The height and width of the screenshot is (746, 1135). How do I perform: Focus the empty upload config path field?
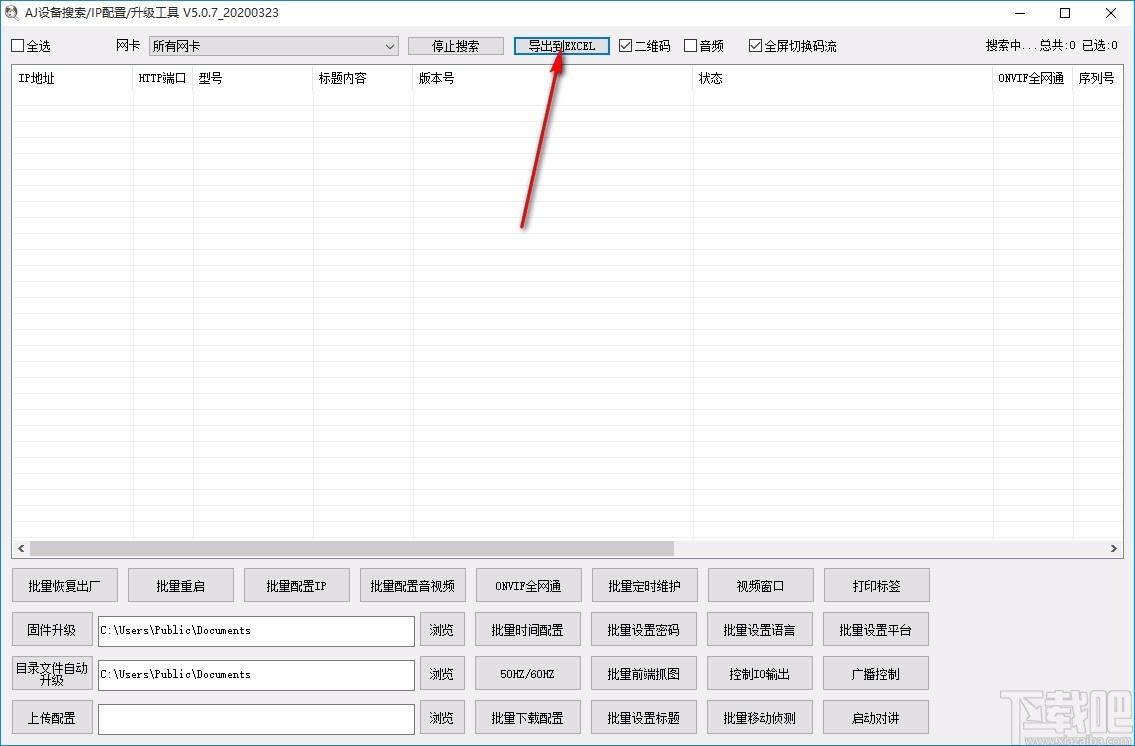(x=256, y=719)
